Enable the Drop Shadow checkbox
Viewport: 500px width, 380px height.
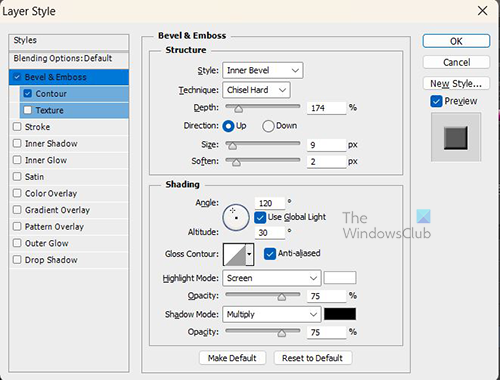pyautogui.click(x=17, y=259)
